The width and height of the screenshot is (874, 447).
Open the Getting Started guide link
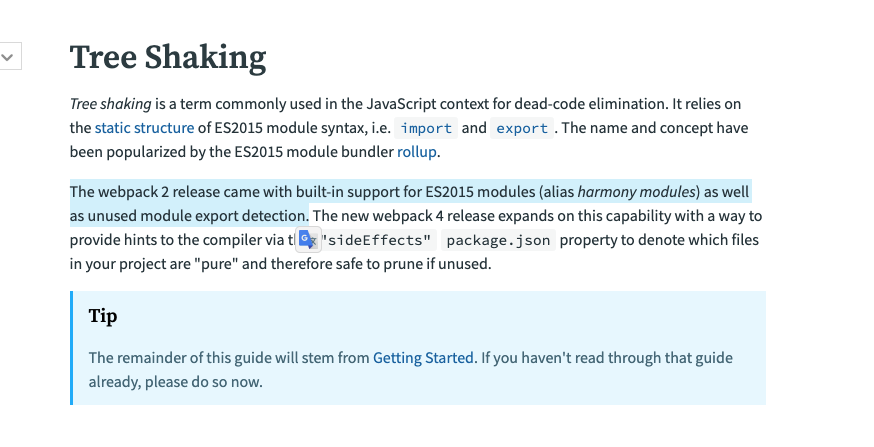coord(423,357)
